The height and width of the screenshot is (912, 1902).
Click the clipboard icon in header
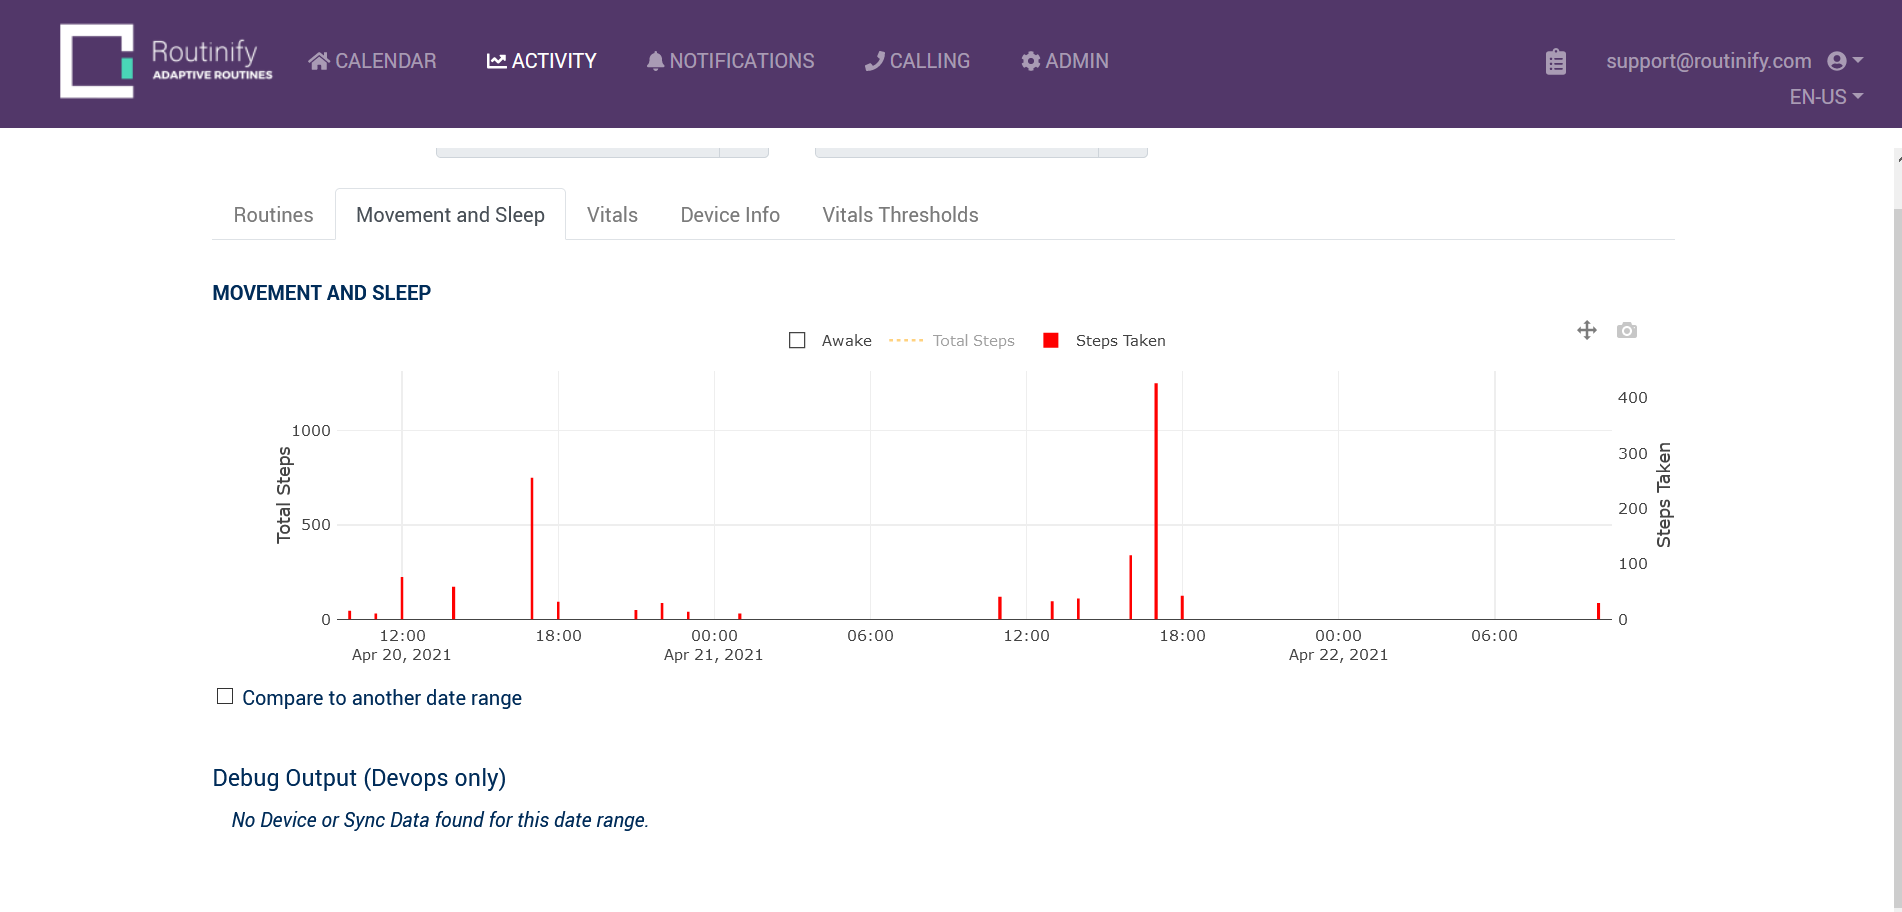point(1556,62)
